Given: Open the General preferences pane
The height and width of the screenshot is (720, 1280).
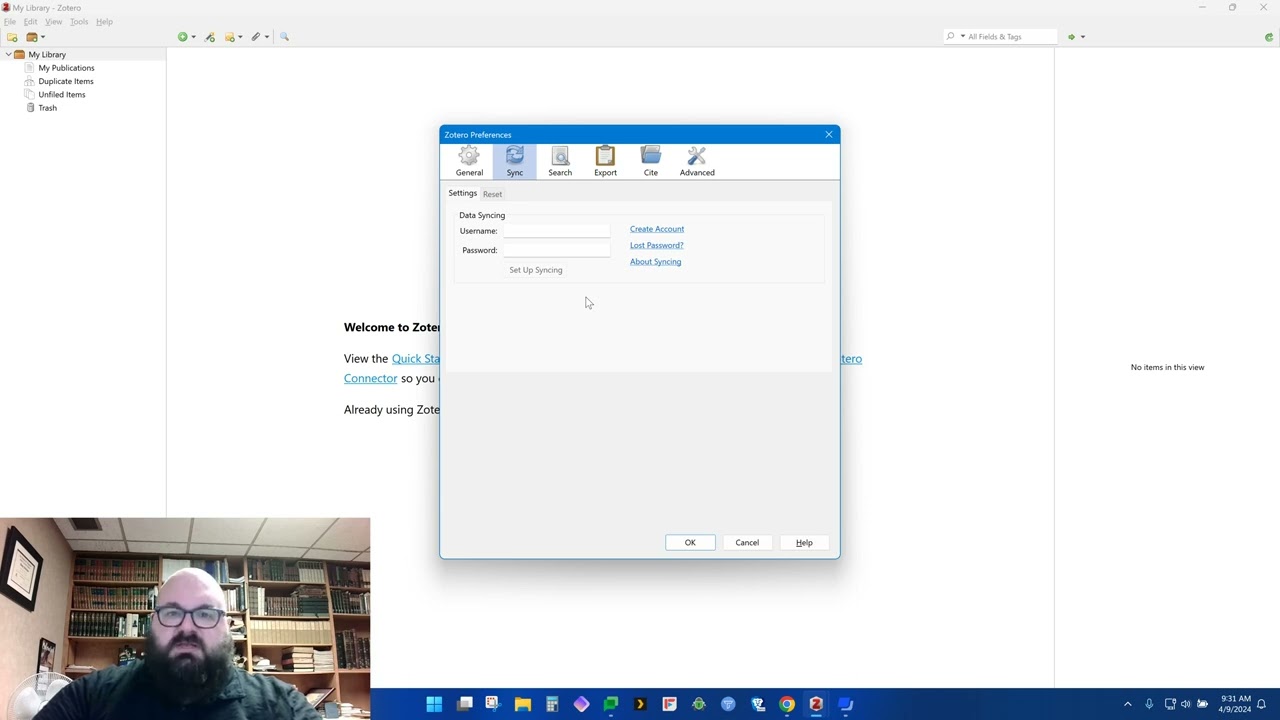Looking at the screenshot, I should tap(469, 161).
